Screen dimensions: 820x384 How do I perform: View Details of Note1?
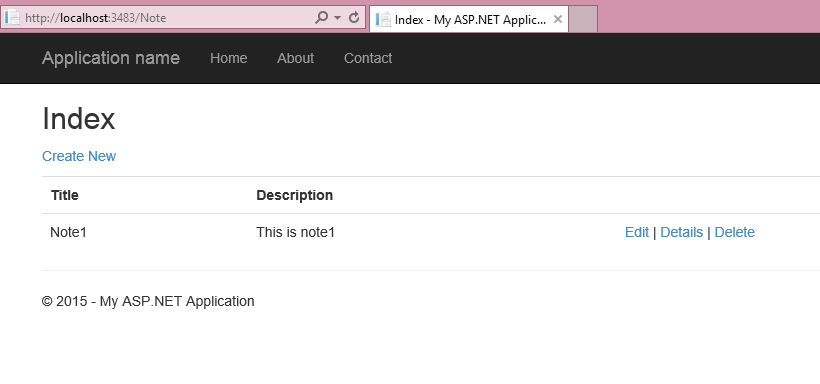(x=681, y=232)
